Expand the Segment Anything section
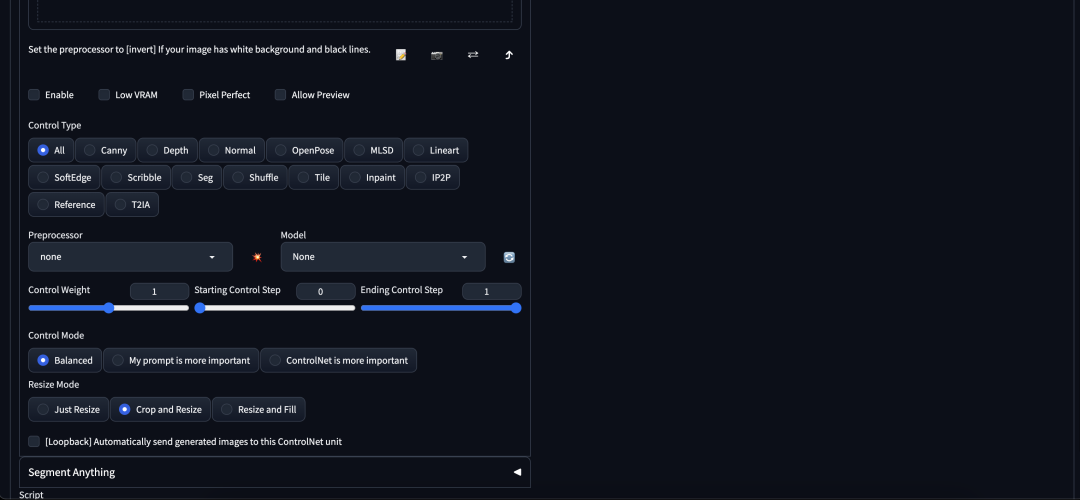The width and height of the screenshot is (1080, 500). click(275, 472)
